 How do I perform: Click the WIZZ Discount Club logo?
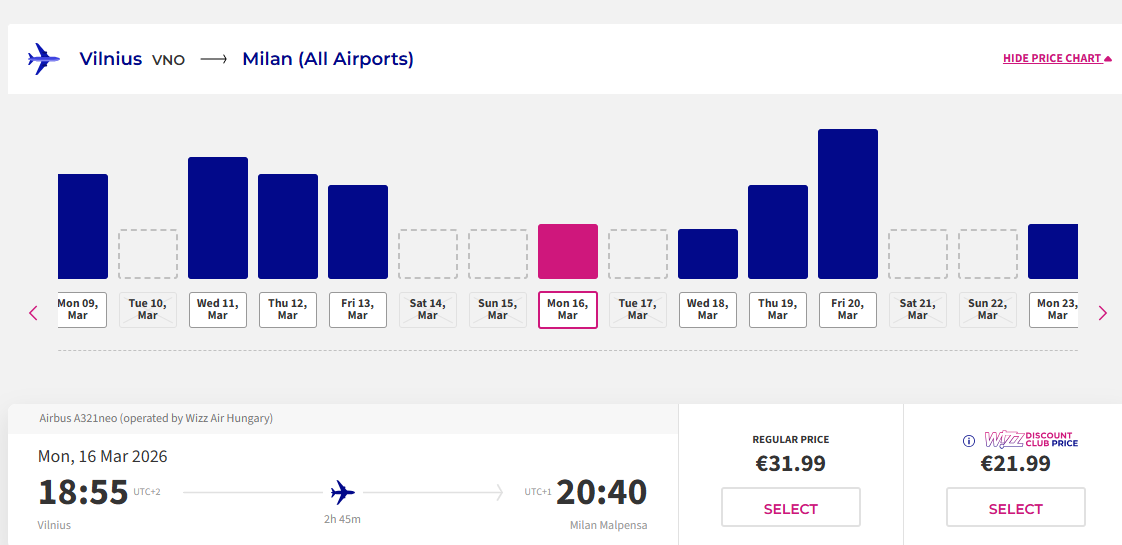(x=1030, y=440)
